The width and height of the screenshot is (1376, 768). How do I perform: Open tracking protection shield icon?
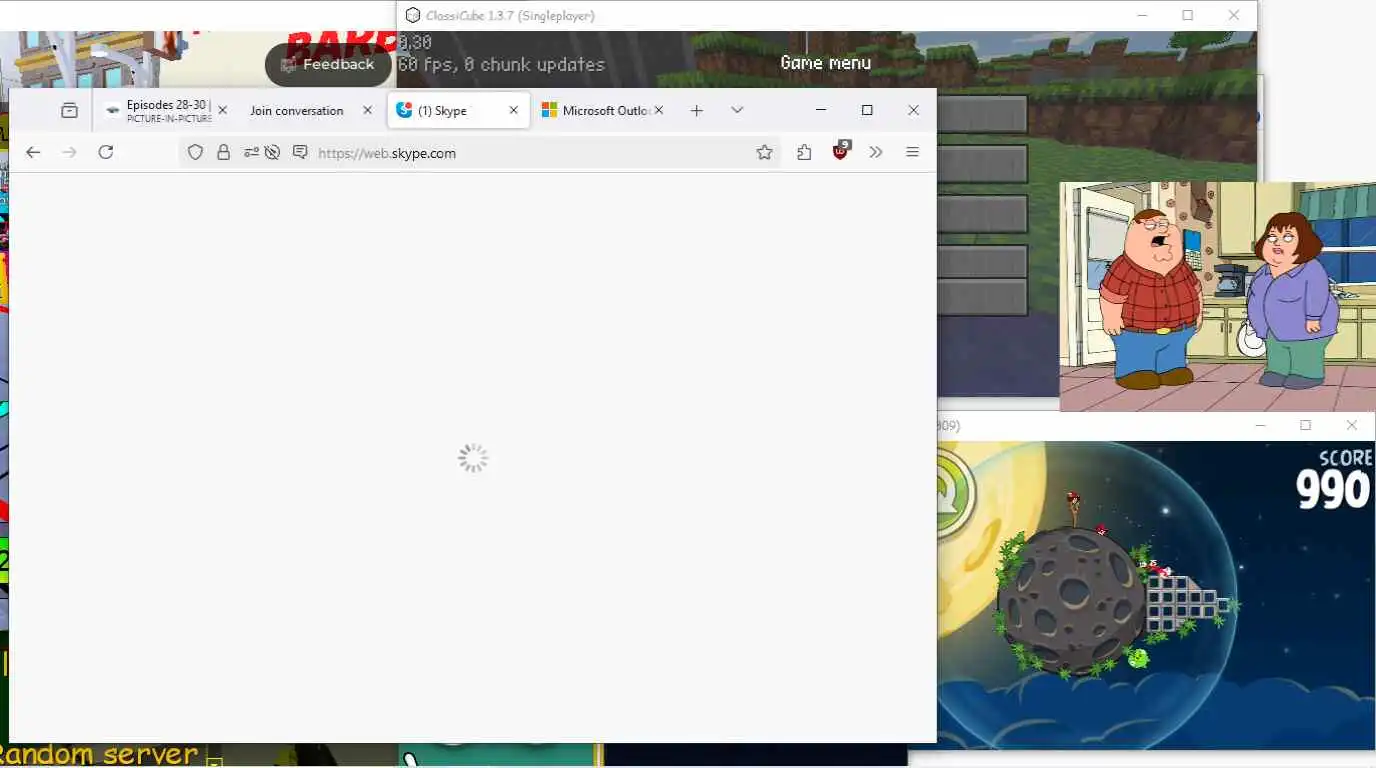click(196, 152)
